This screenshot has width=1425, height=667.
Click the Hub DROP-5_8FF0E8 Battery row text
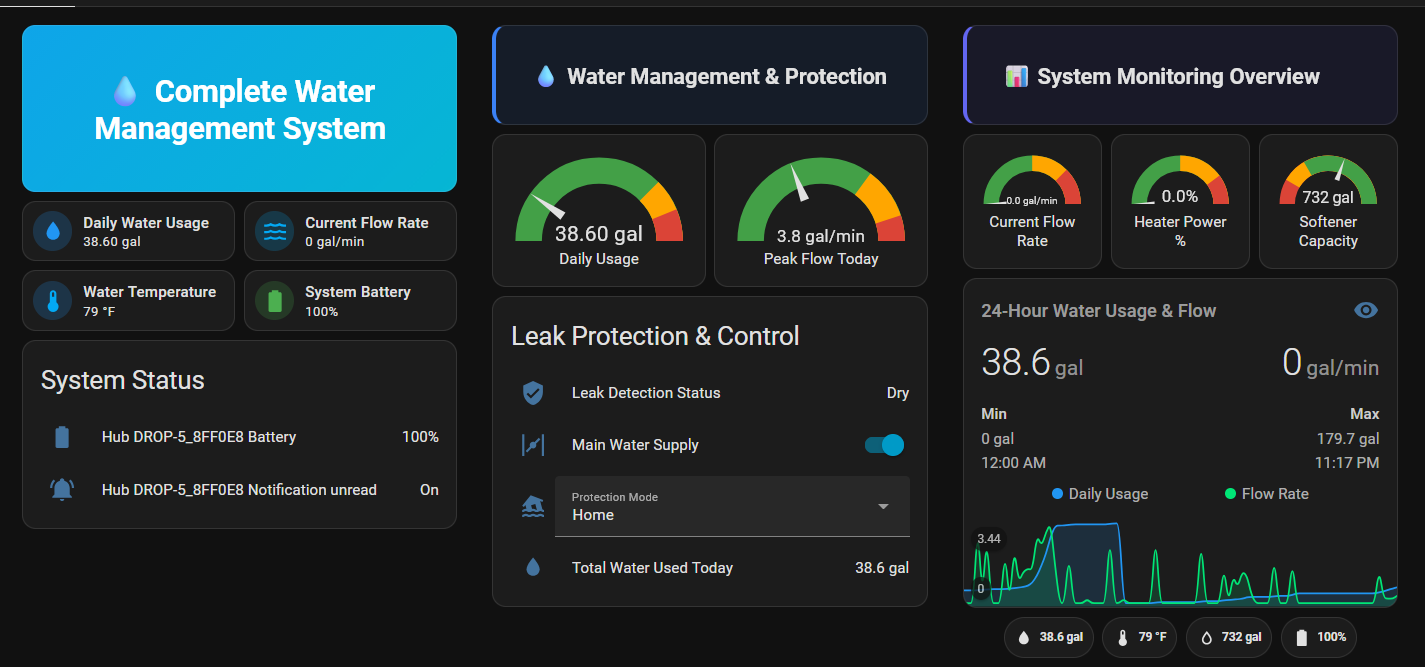199,437
